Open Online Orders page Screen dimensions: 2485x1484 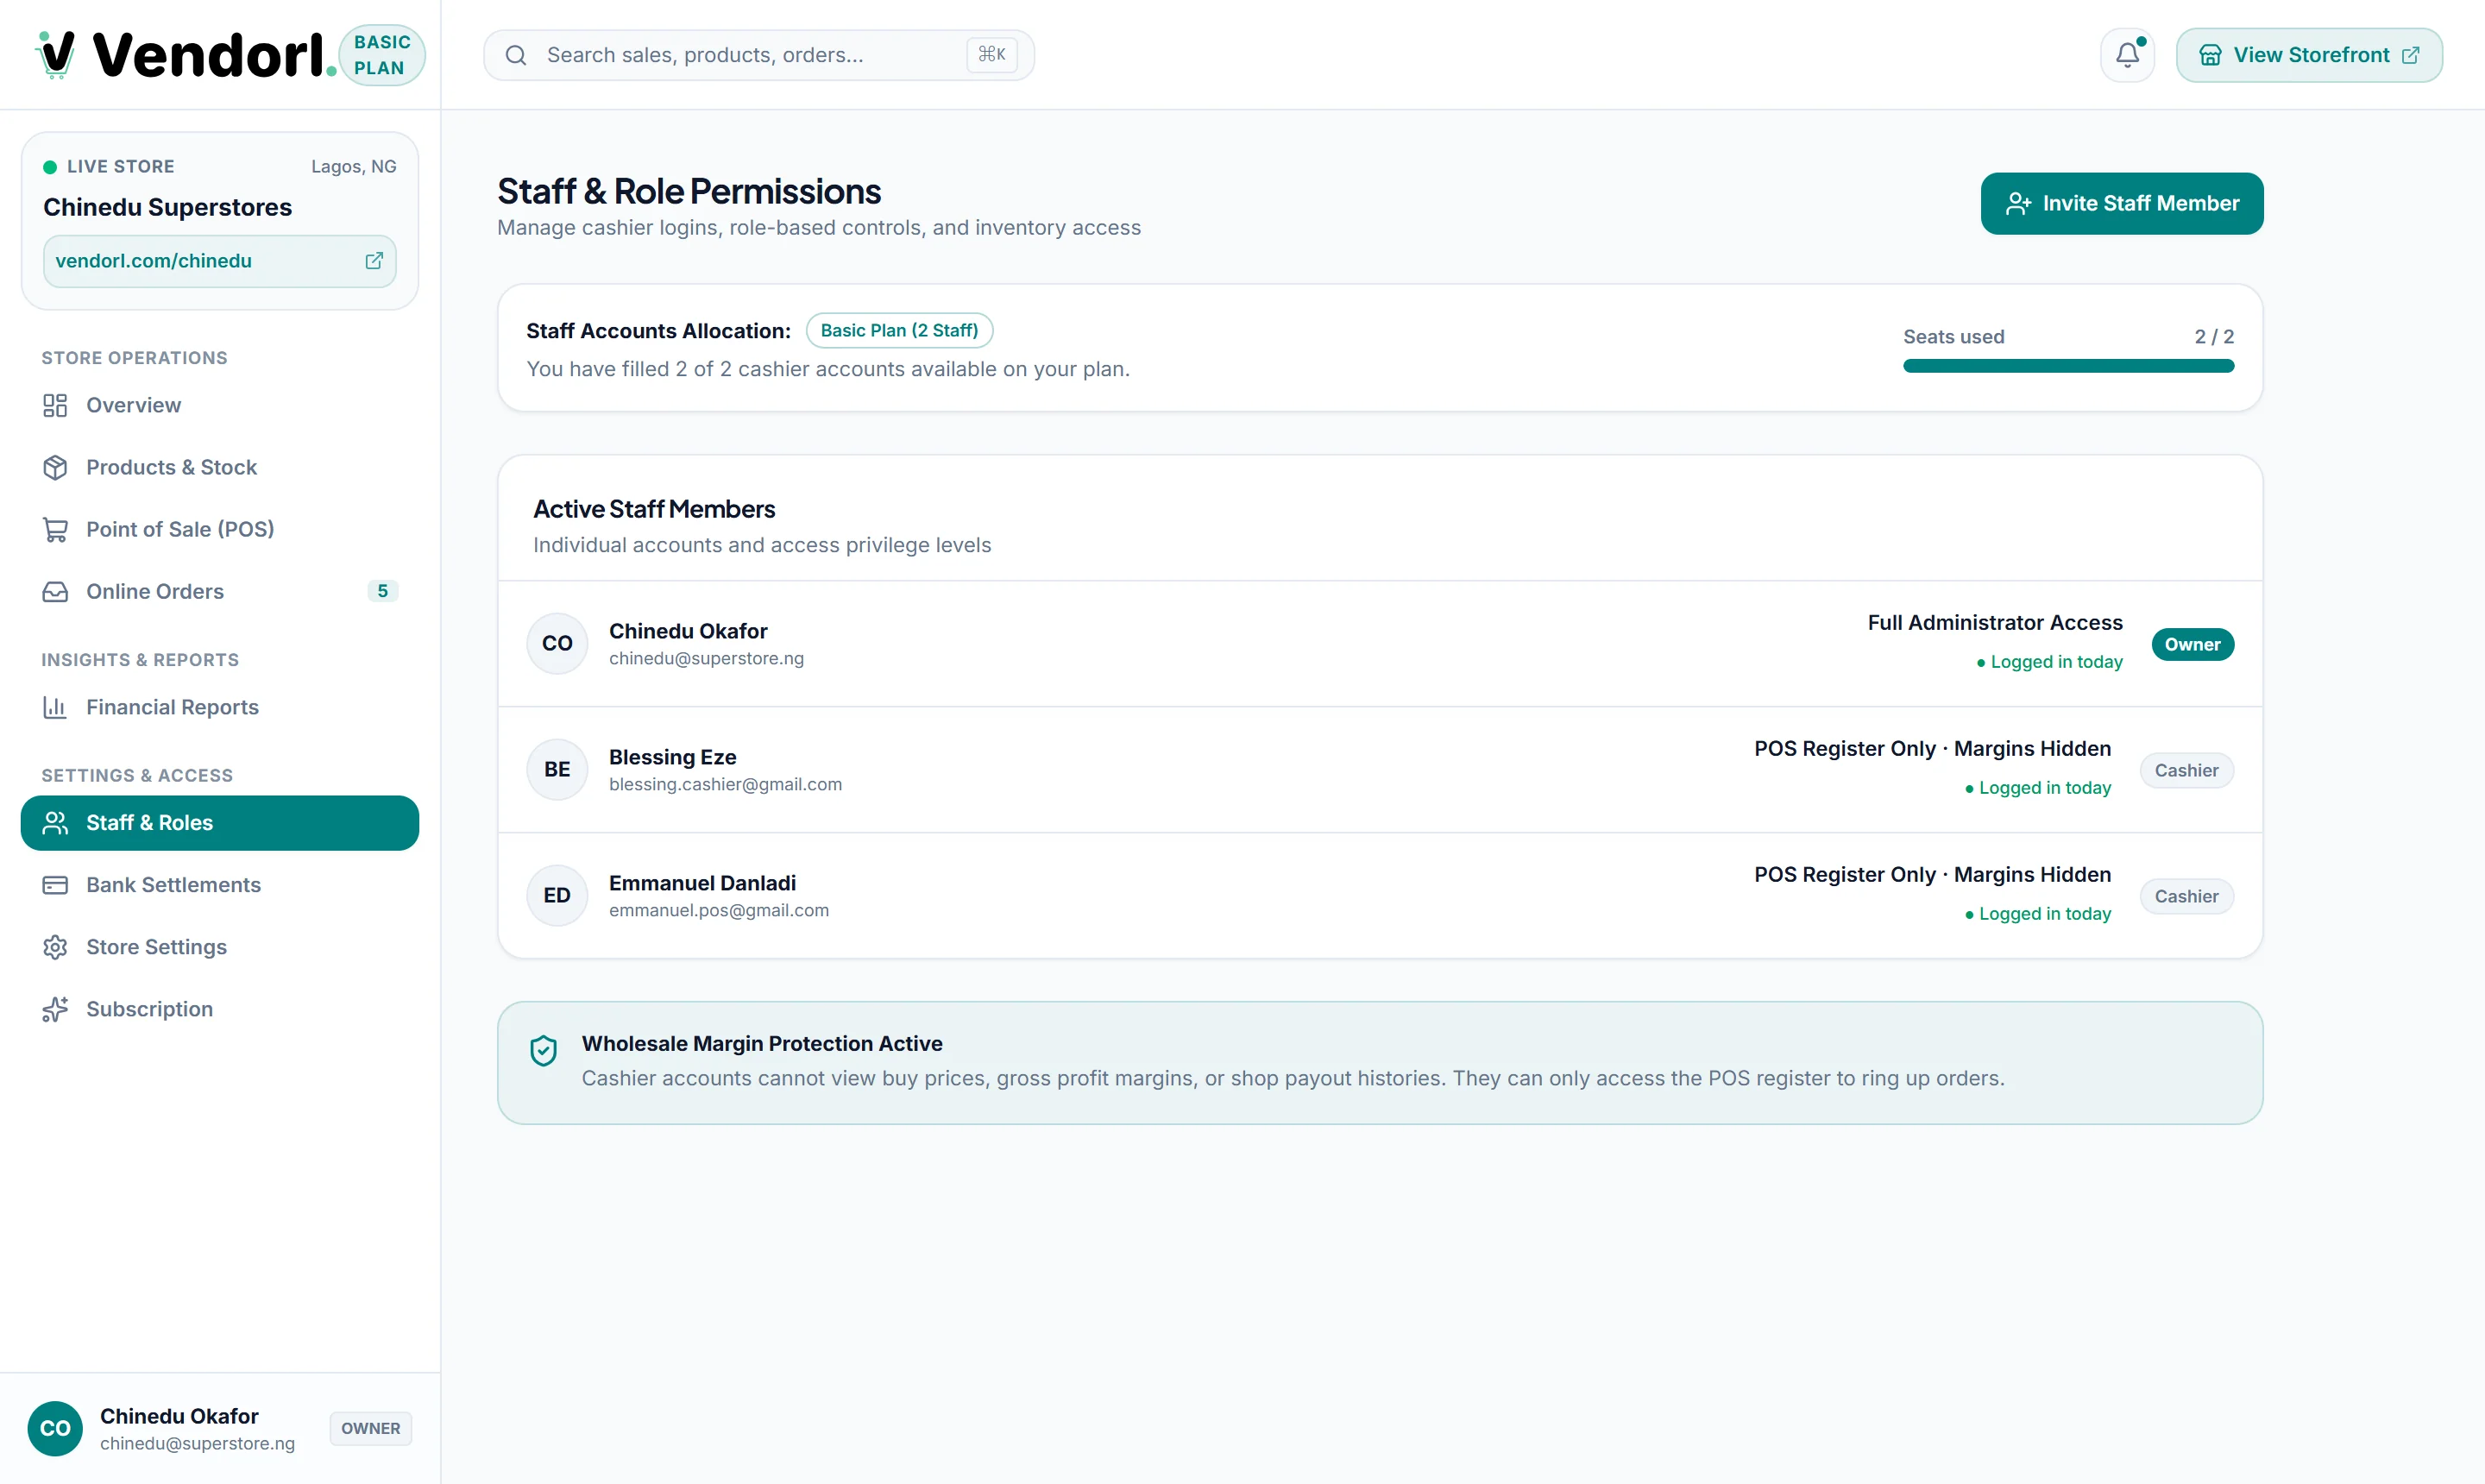pos(220,591)
